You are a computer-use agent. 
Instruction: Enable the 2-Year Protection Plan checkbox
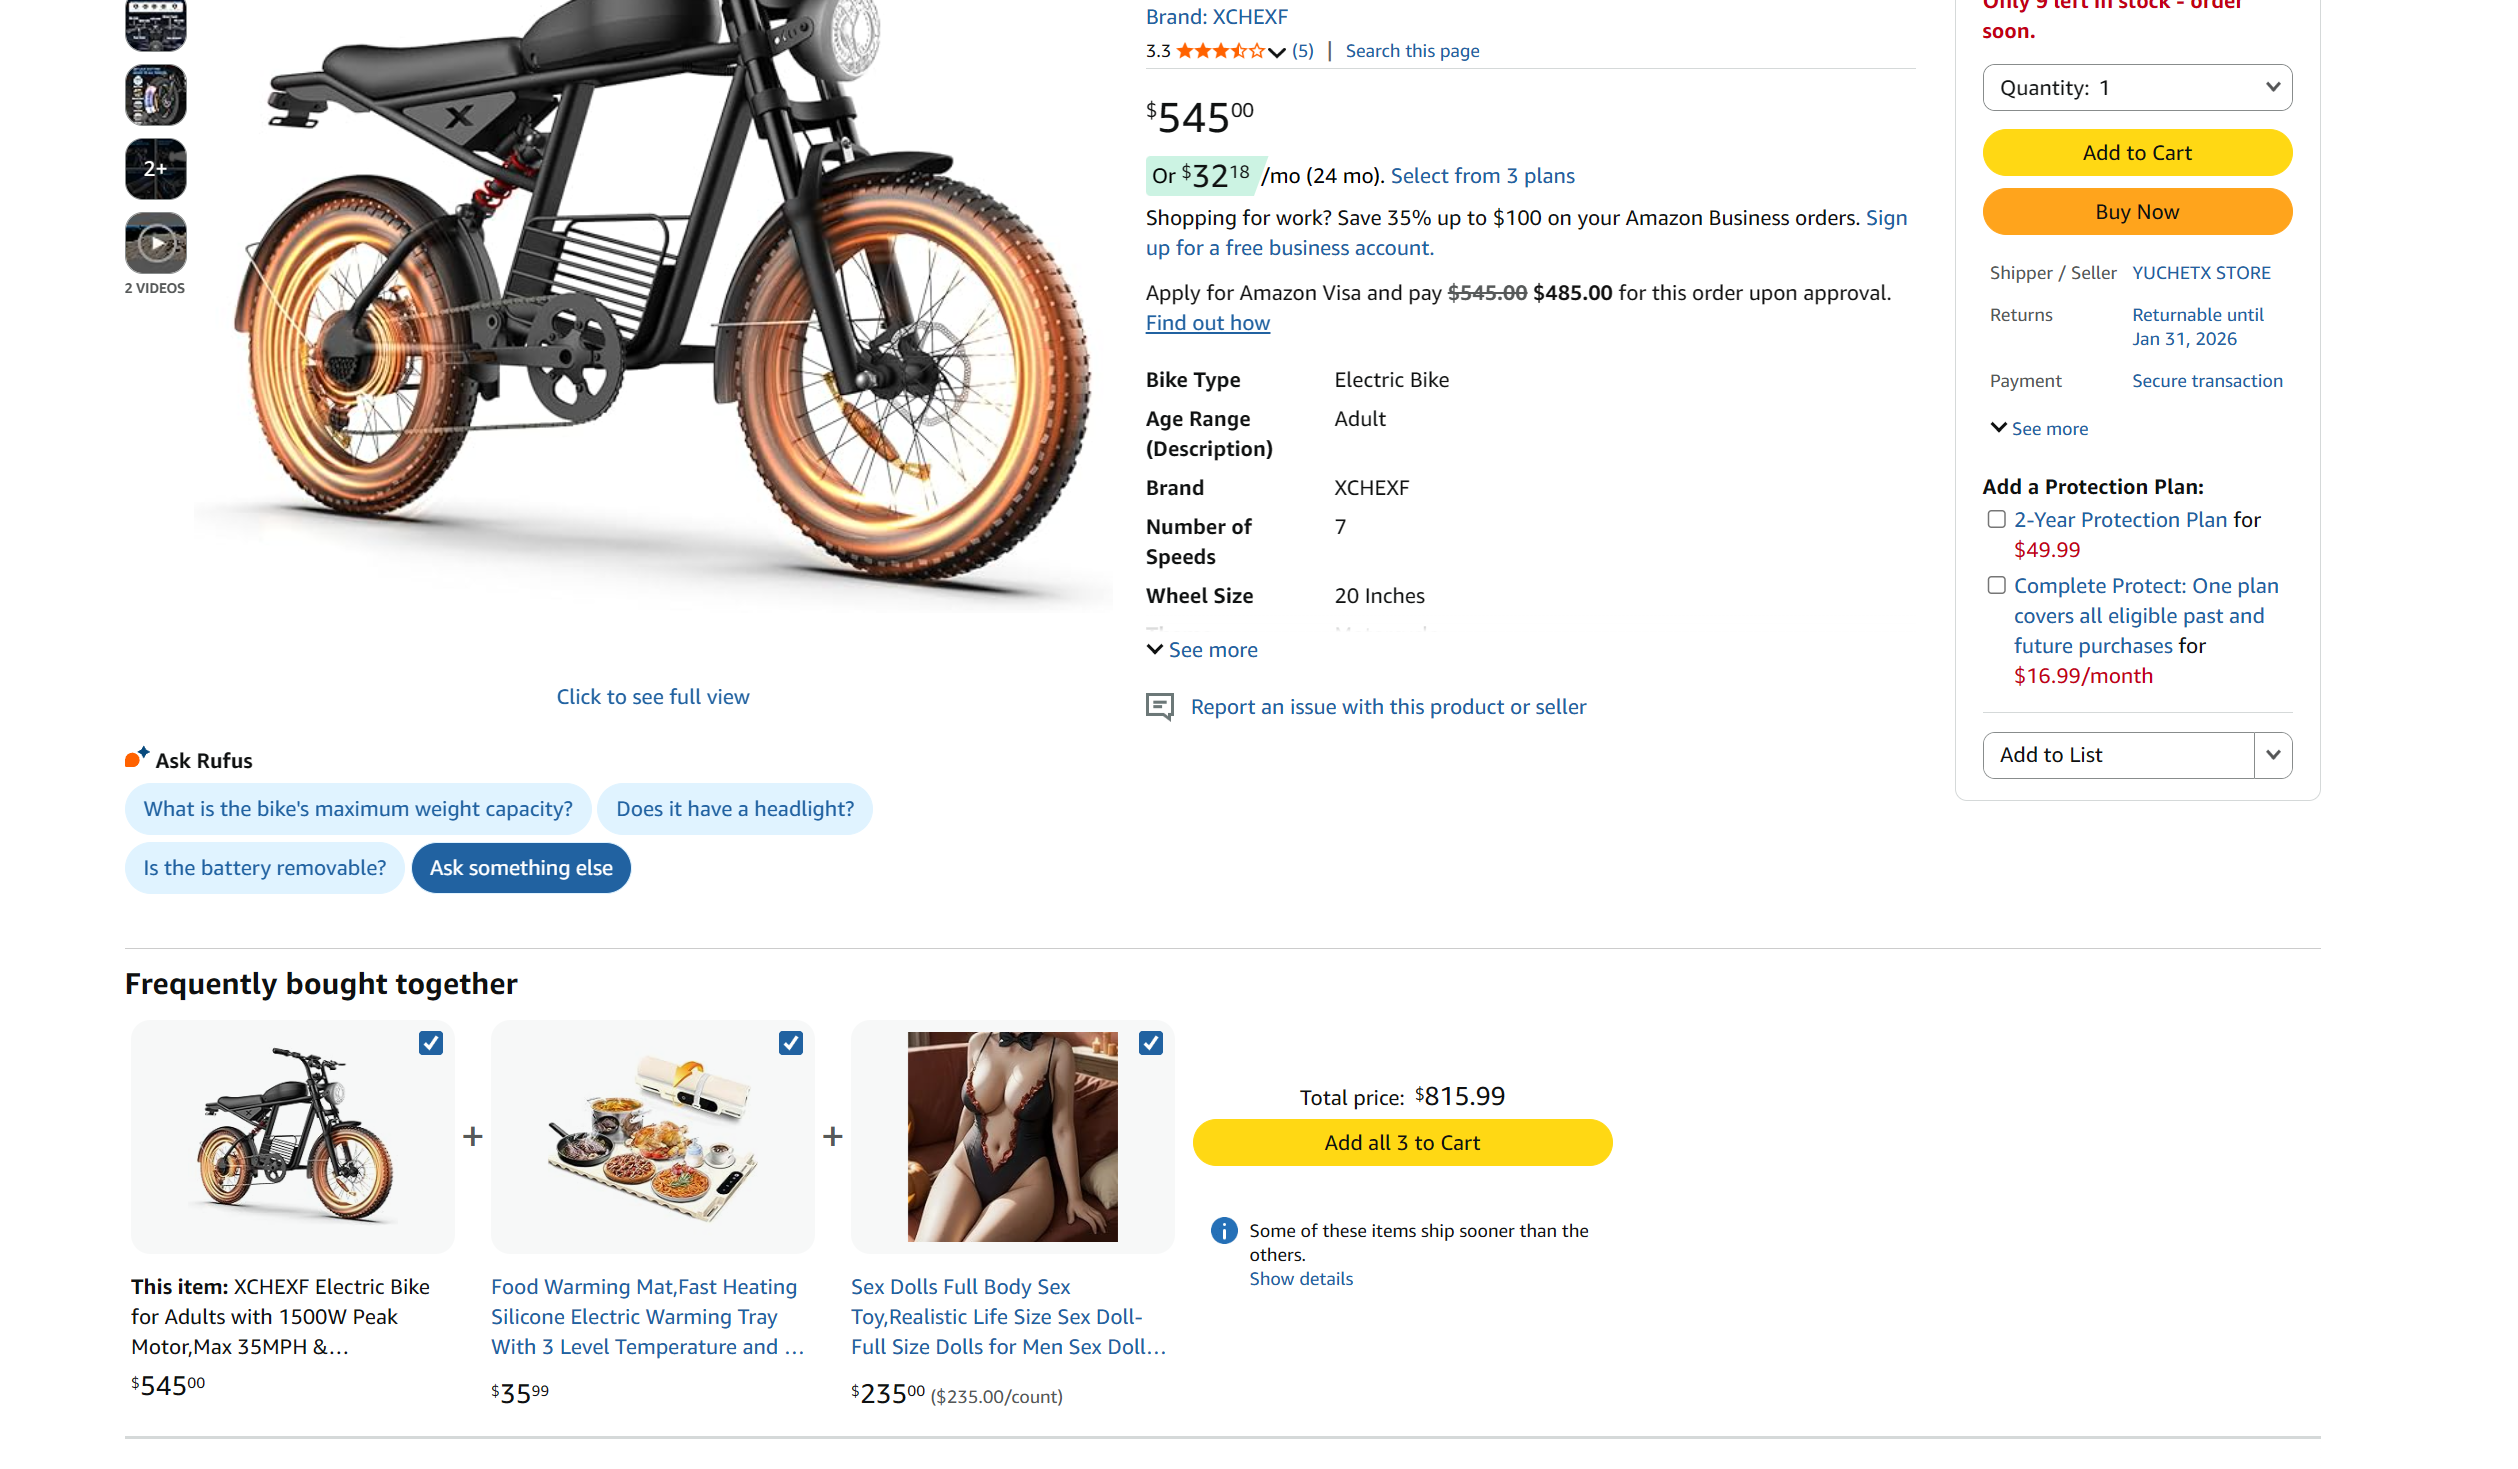pos(1996,519)
